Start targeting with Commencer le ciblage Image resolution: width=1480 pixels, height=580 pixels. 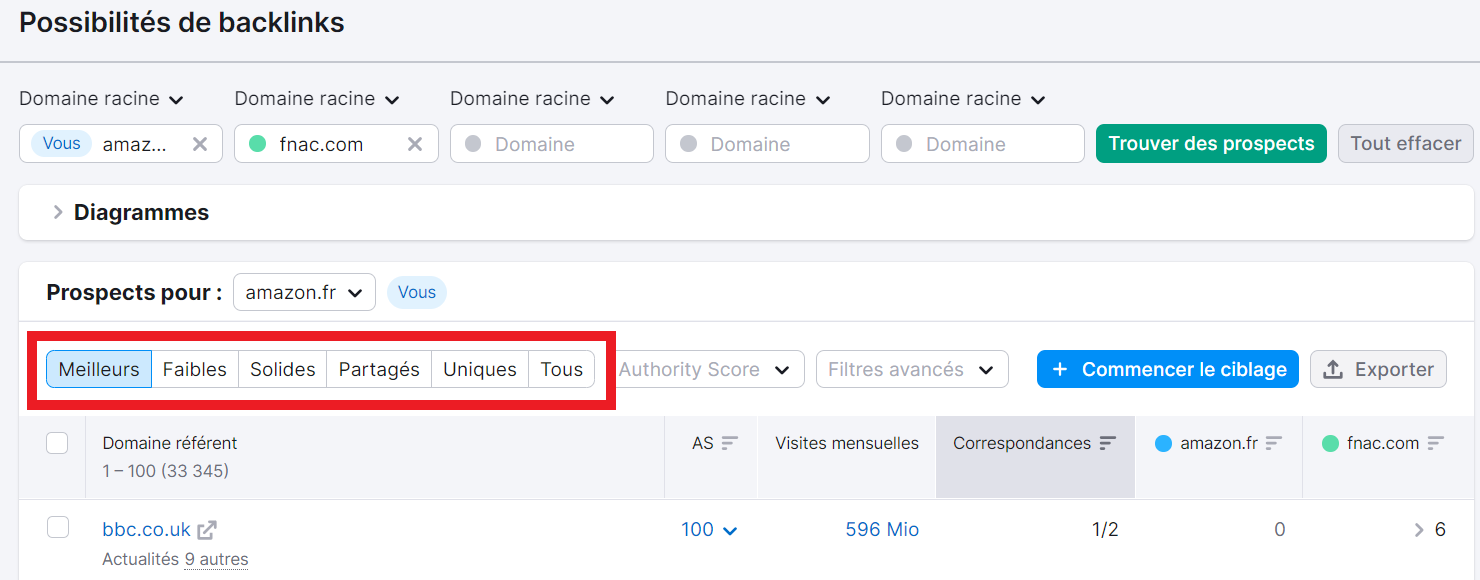pos(1167,369)
